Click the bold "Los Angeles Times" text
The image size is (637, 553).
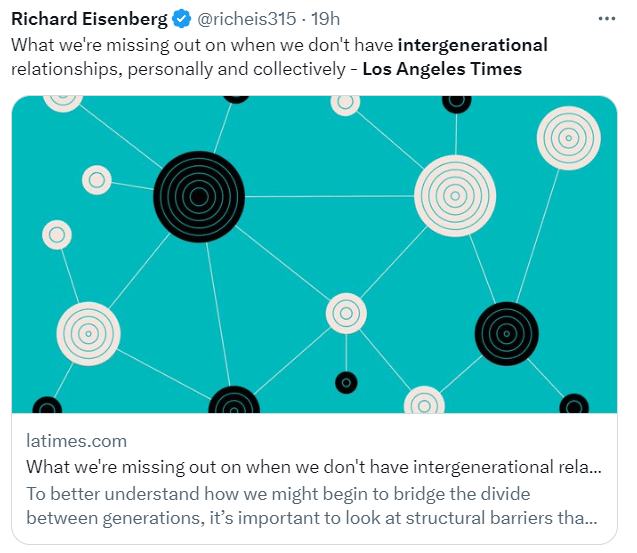[441, 69]
